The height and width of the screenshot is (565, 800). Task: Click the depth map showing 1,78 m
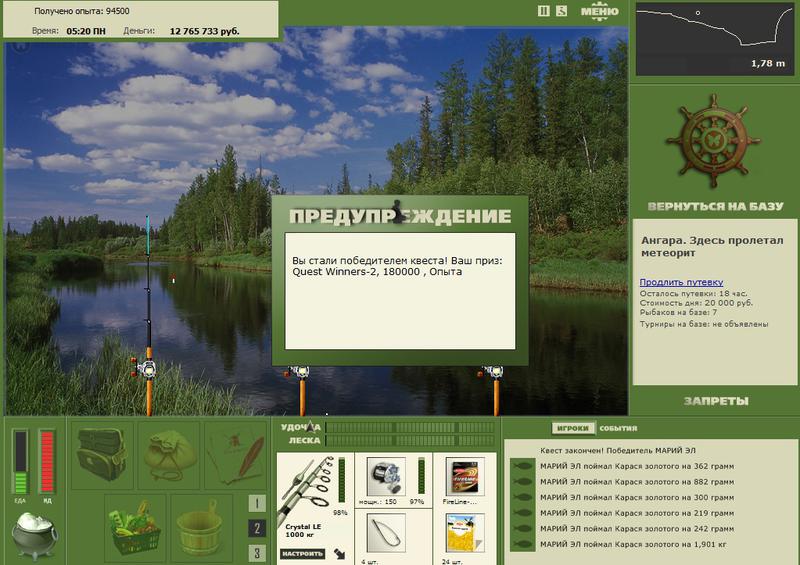click(x=715, y=39)
